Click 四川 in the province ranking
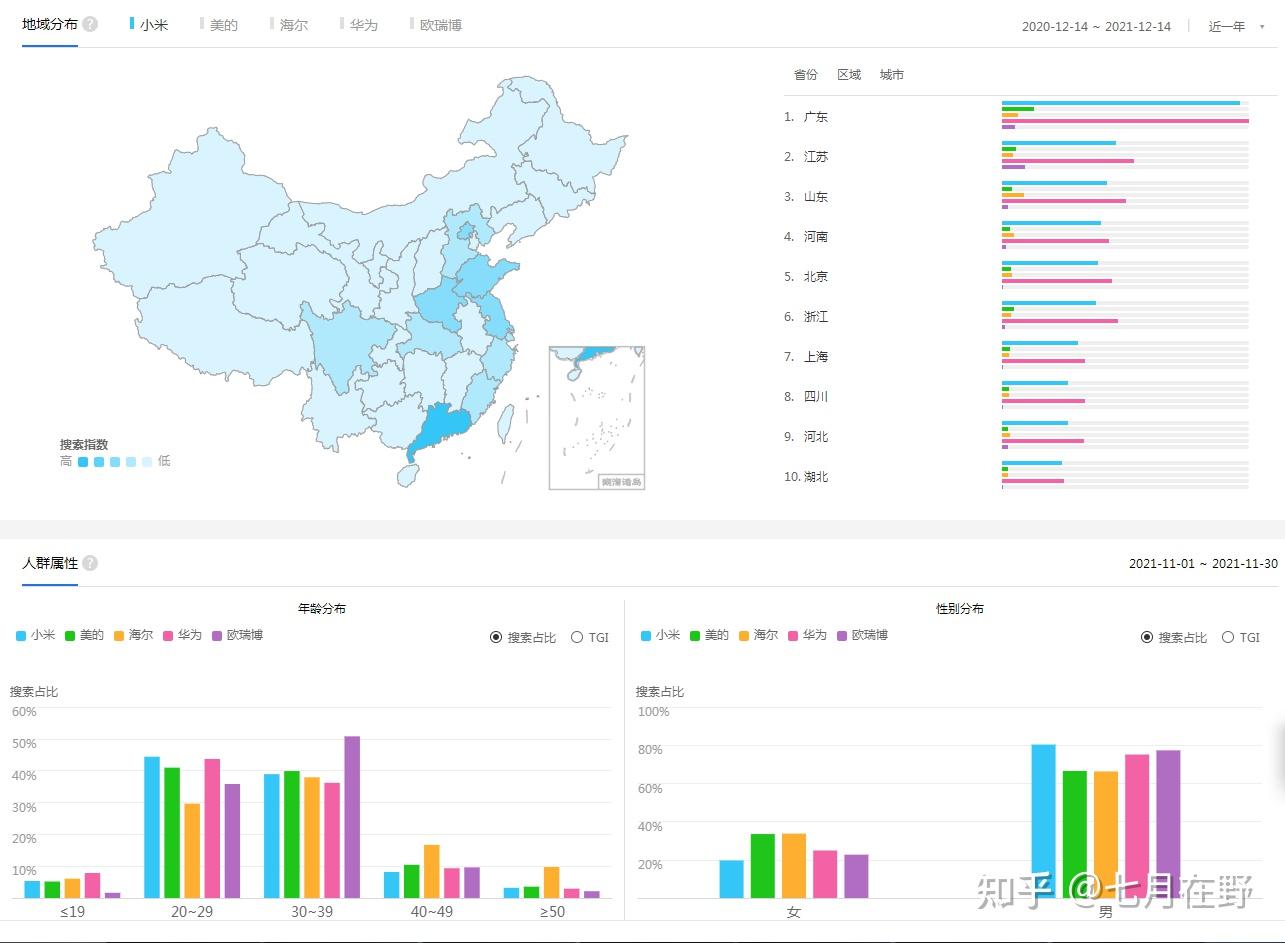This screenshot has width=1285, height=943. pos(816,397)
